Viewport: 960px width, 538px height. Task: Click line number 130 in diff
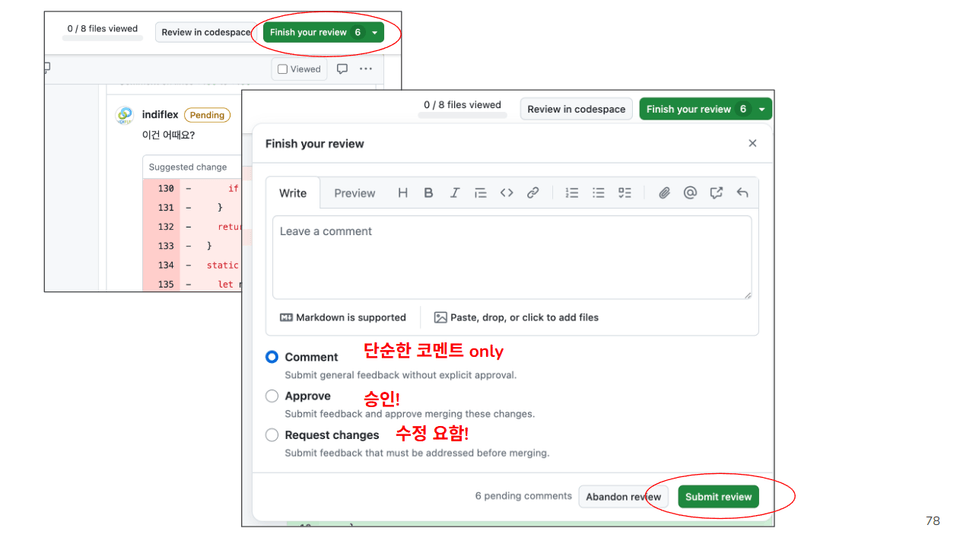tap(166, 189)
